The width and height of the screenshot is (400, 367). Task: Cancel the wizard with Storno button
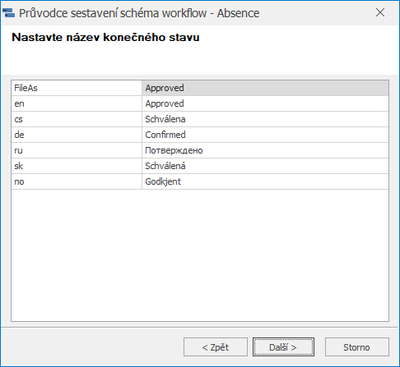pyautogui.click(x=357, y=347)
